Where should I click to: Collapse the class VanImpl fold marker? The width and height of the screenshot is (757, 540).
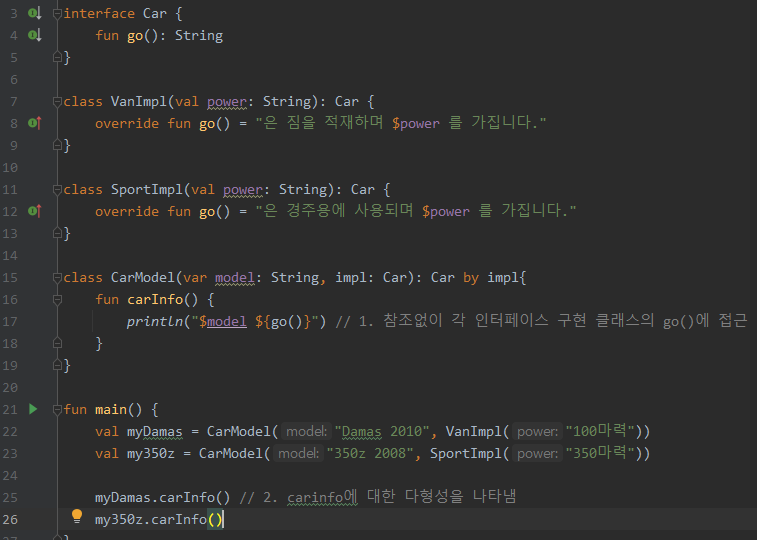coord(57,101)
